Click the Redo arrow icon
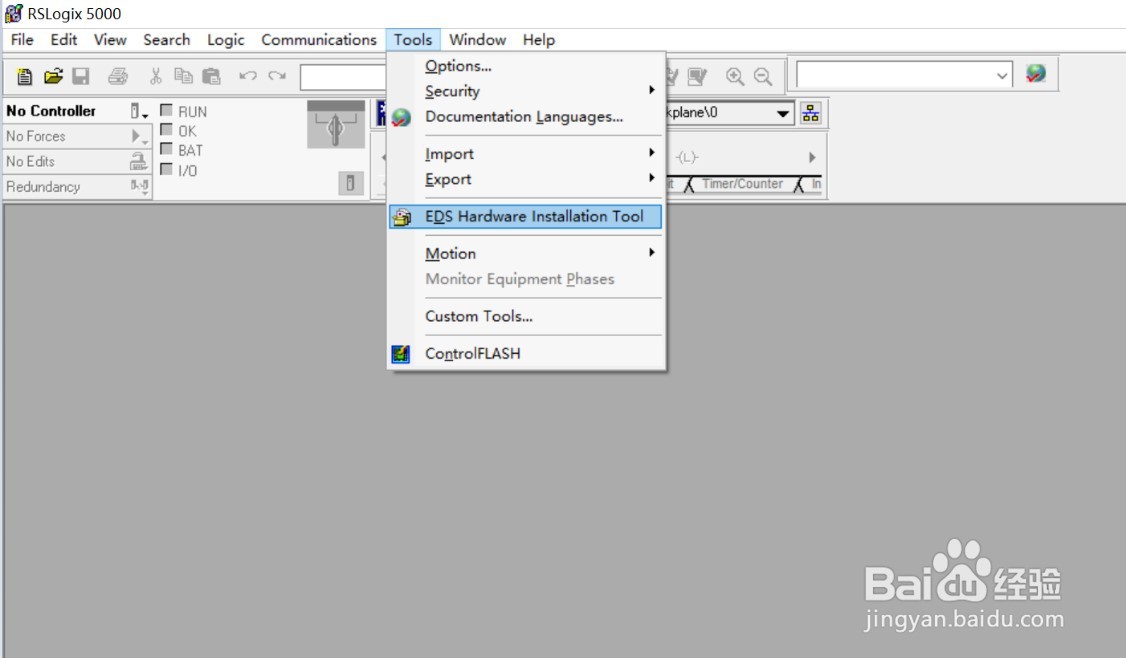 (x=276, y=76)
